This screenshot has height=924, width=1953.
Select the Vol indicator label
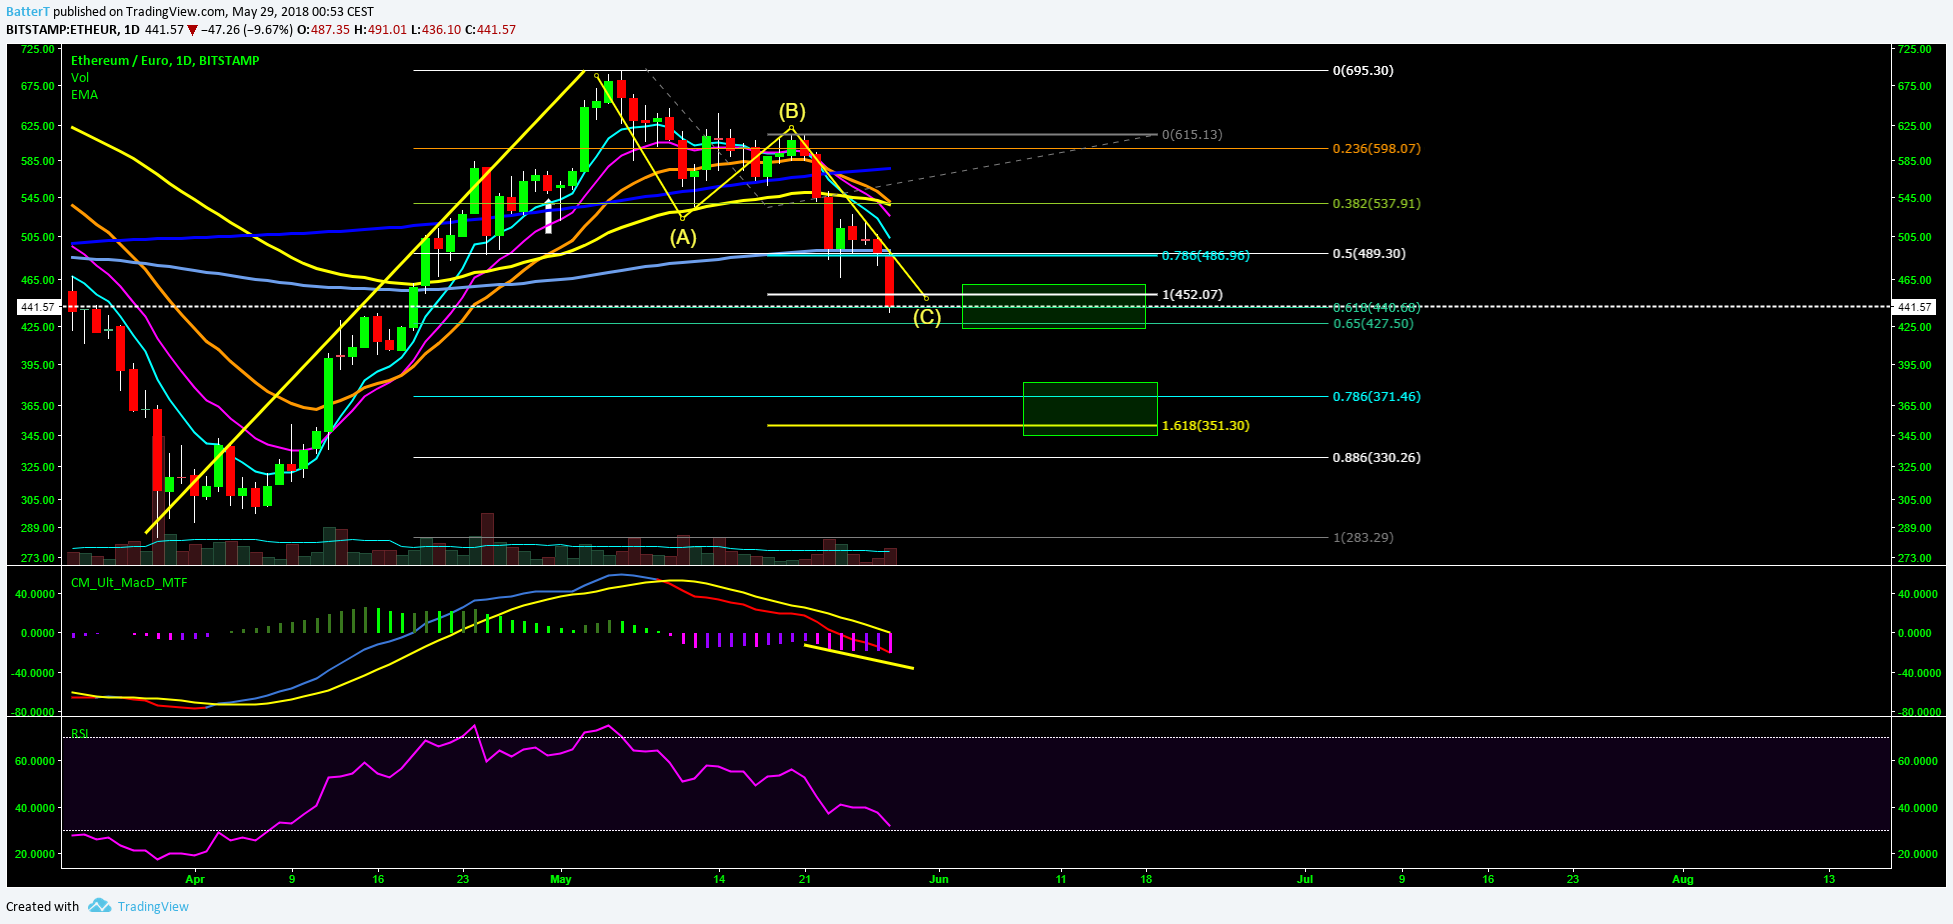pos(80,78)
